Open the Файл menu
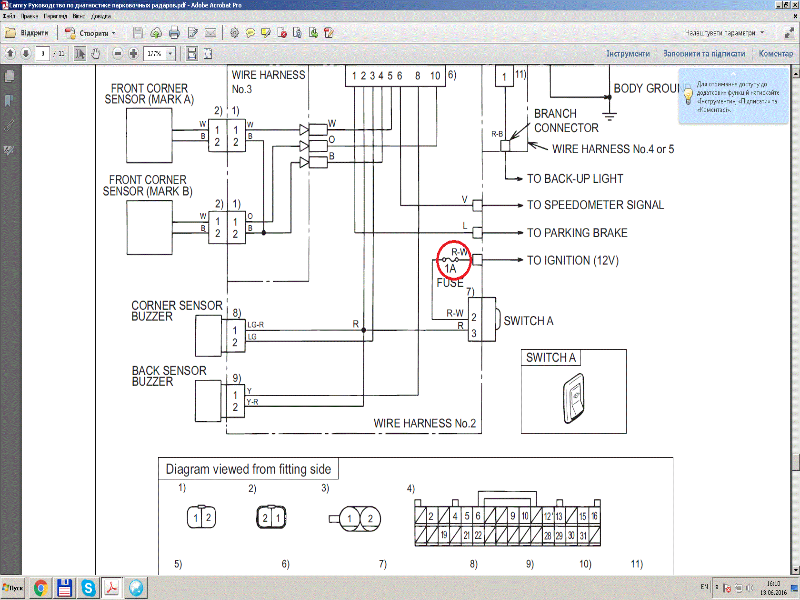Viewport: 800px width, 600px height. point(10,18)
